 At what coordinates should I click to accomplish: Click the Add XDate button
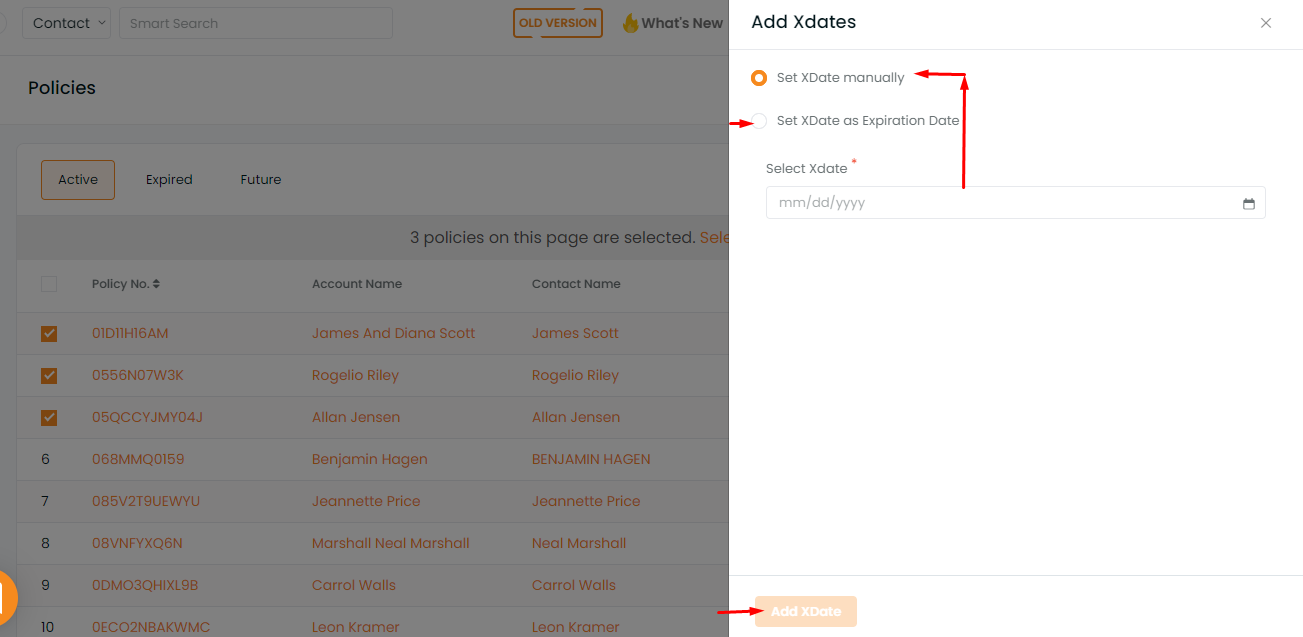click(x=806, y=612)
